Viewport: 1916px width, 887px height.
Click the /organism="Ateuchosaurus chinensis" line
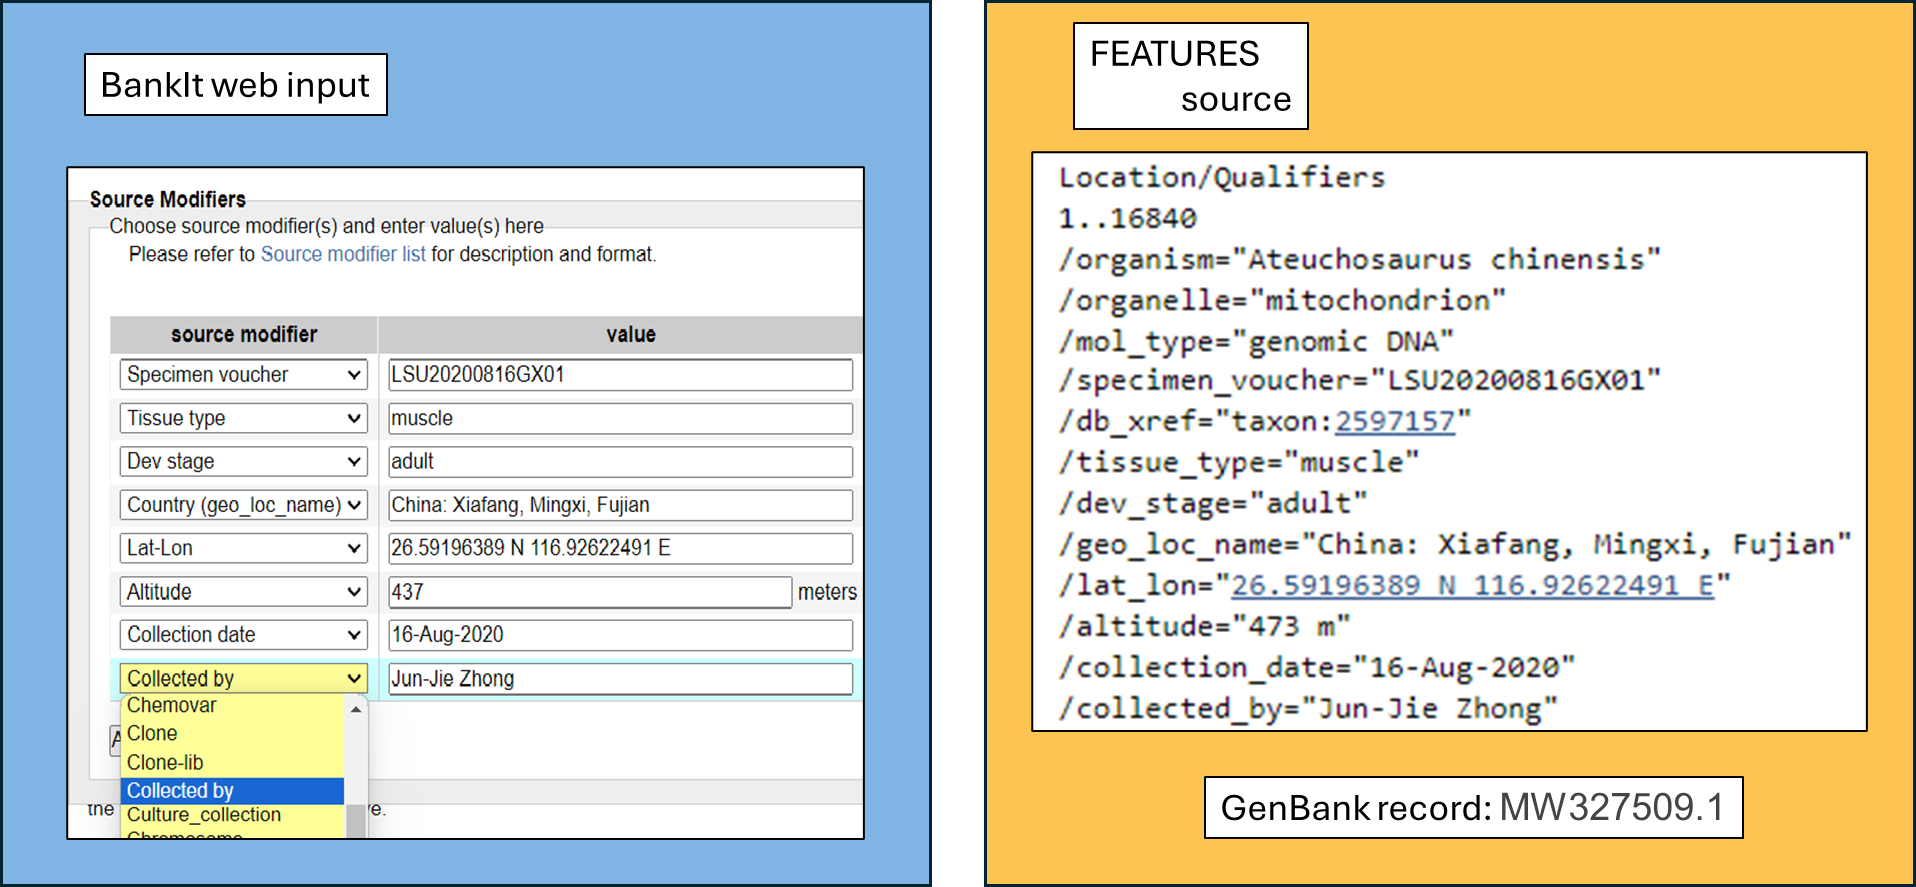(1359, 259)
